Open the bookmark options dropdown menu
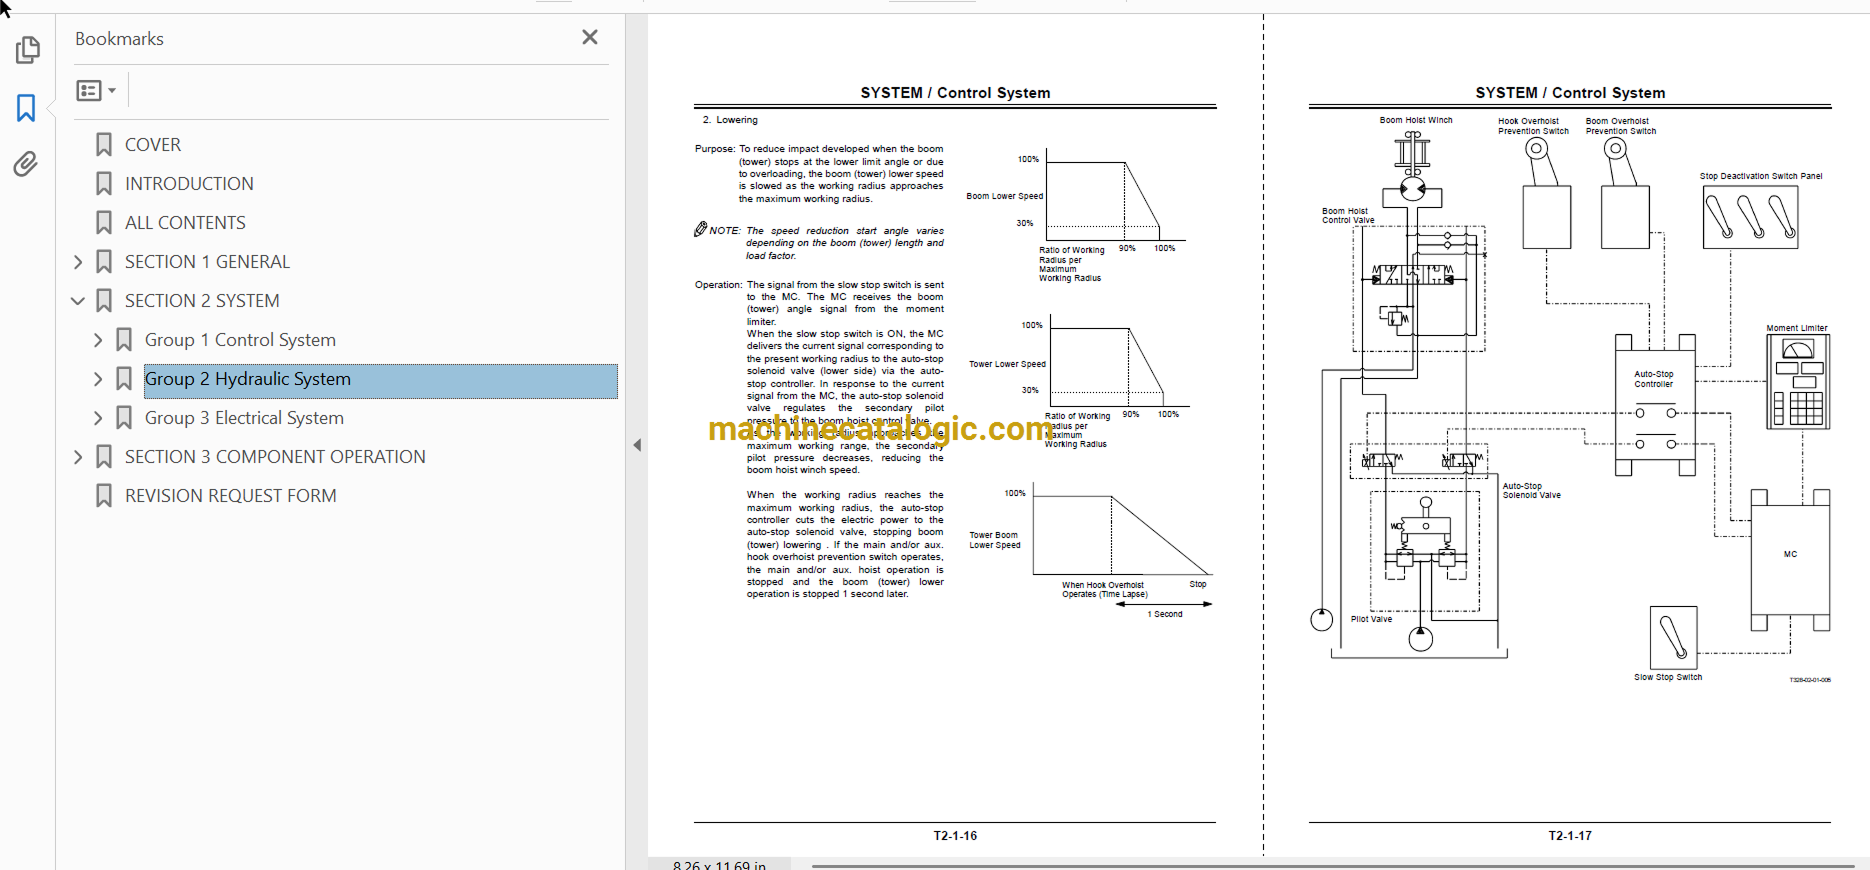The image size is (1870, 870). pos(96,91)
